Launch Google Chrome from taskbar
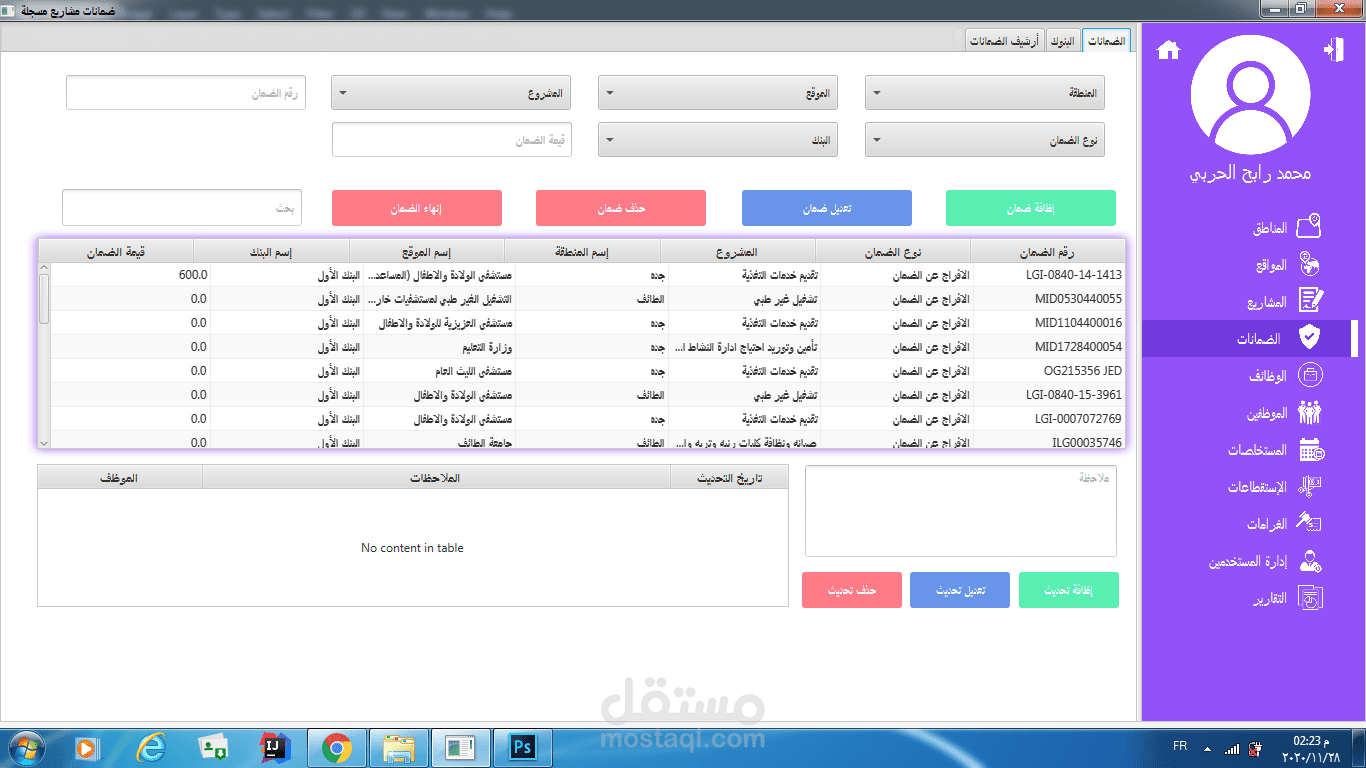The image size is (1366, 768). pyautogui.click(x=336, y=747)
